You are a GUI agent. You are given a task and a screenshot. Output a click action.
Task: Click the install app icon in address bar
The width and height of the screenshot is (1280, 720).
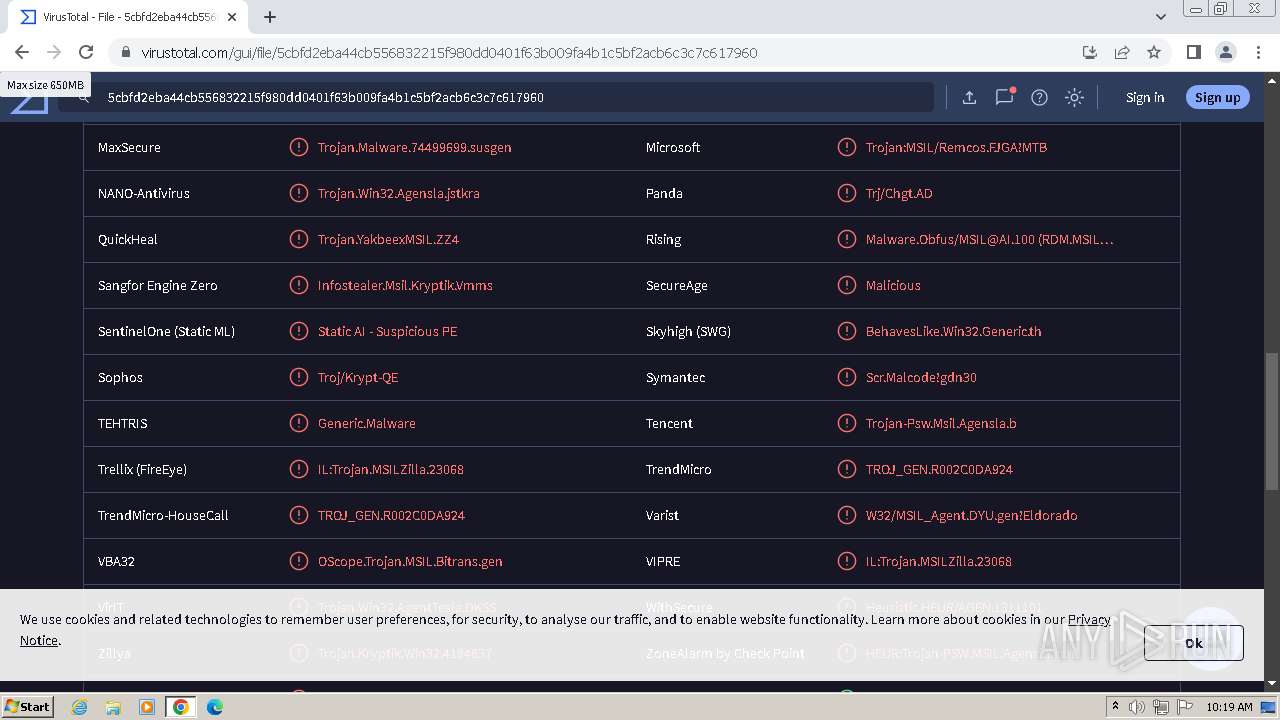tap(1090, 52)
